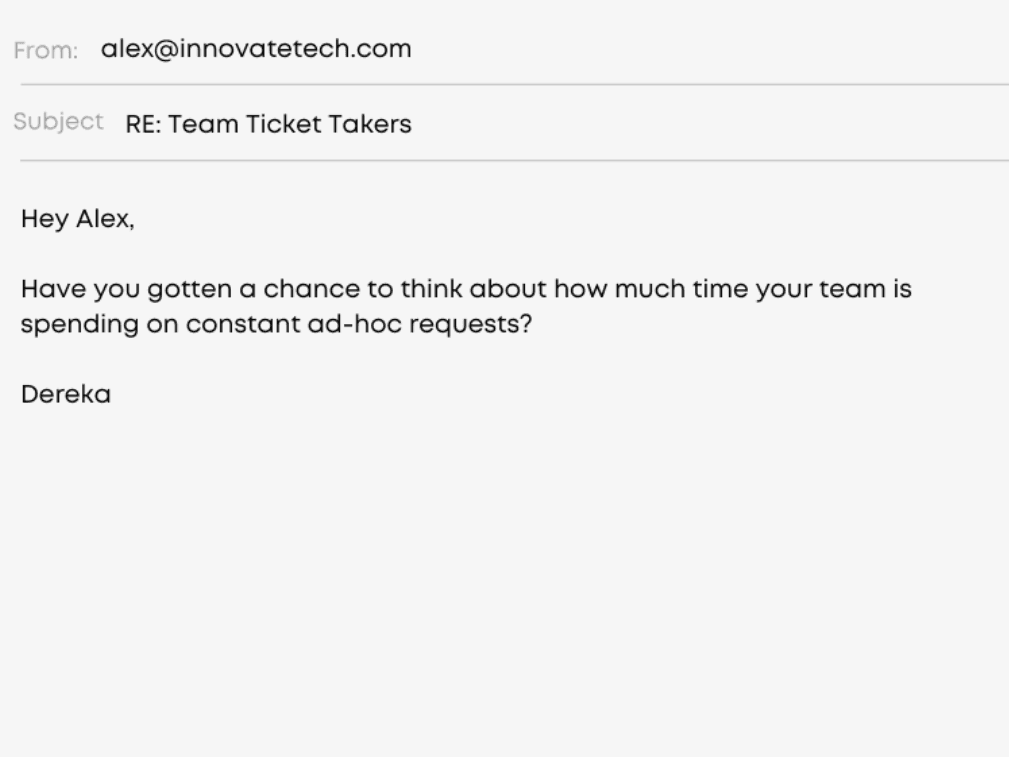Click the word 'Takers' in the subject
1009x757 pixels.
click(x=369, y=124)
